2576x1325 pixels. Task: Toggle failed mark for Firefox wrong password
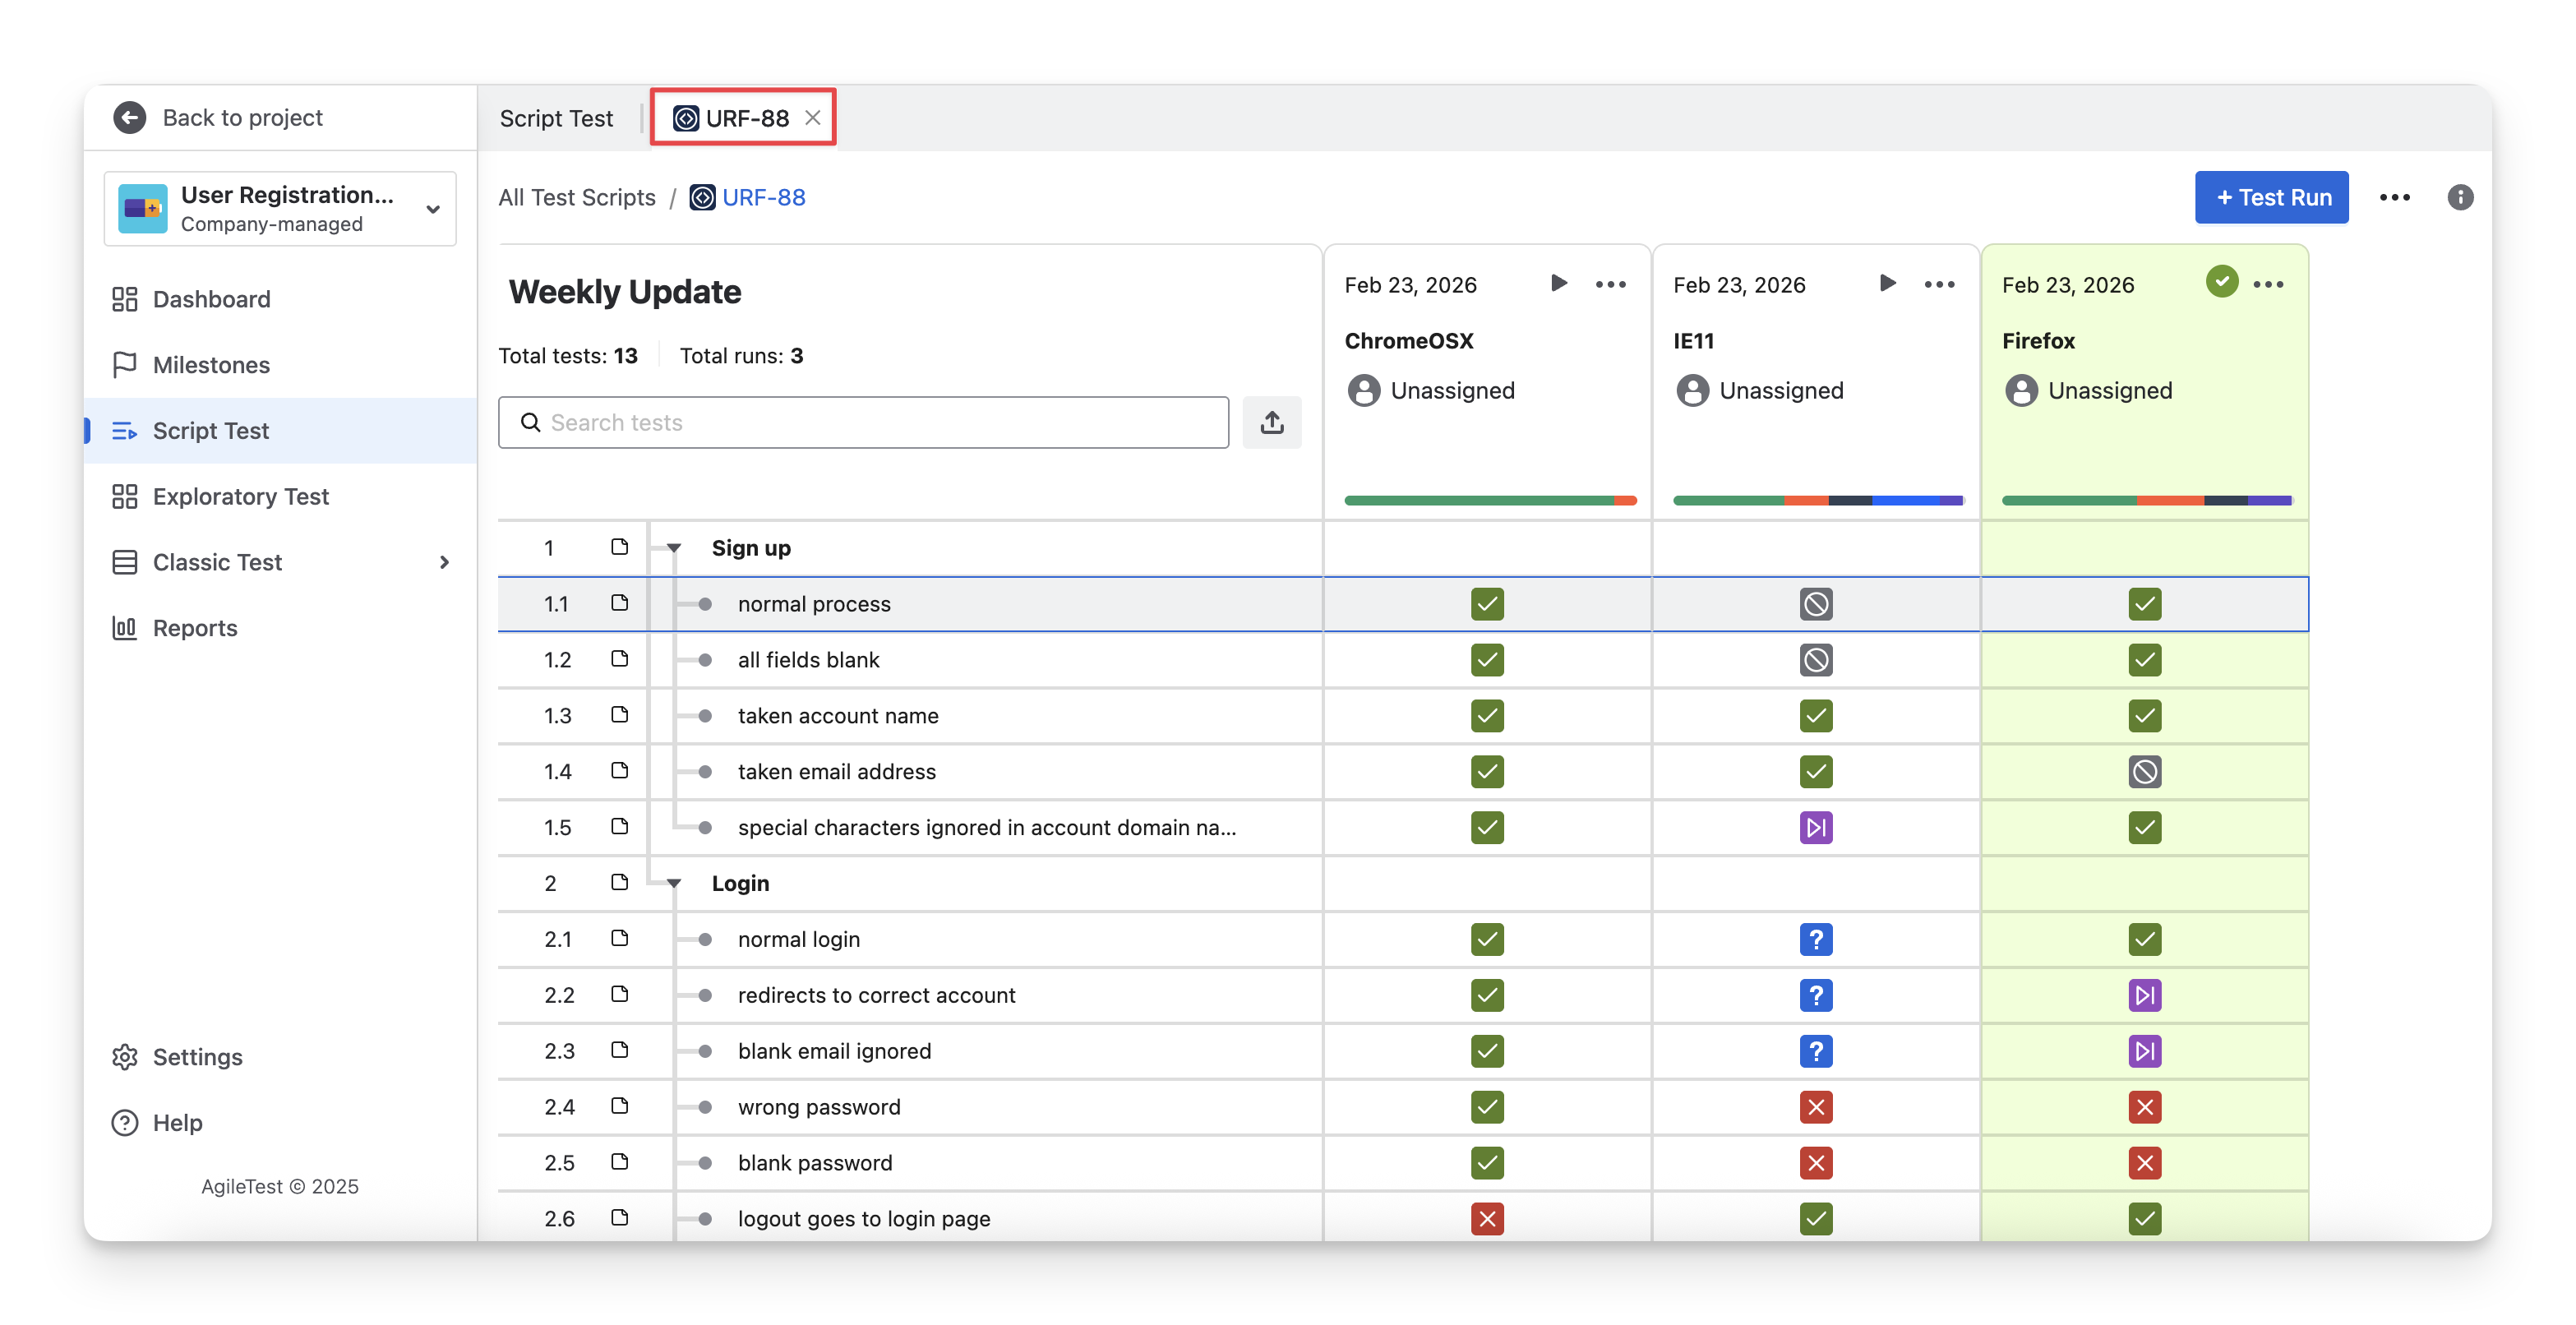pos(2144,1107)
